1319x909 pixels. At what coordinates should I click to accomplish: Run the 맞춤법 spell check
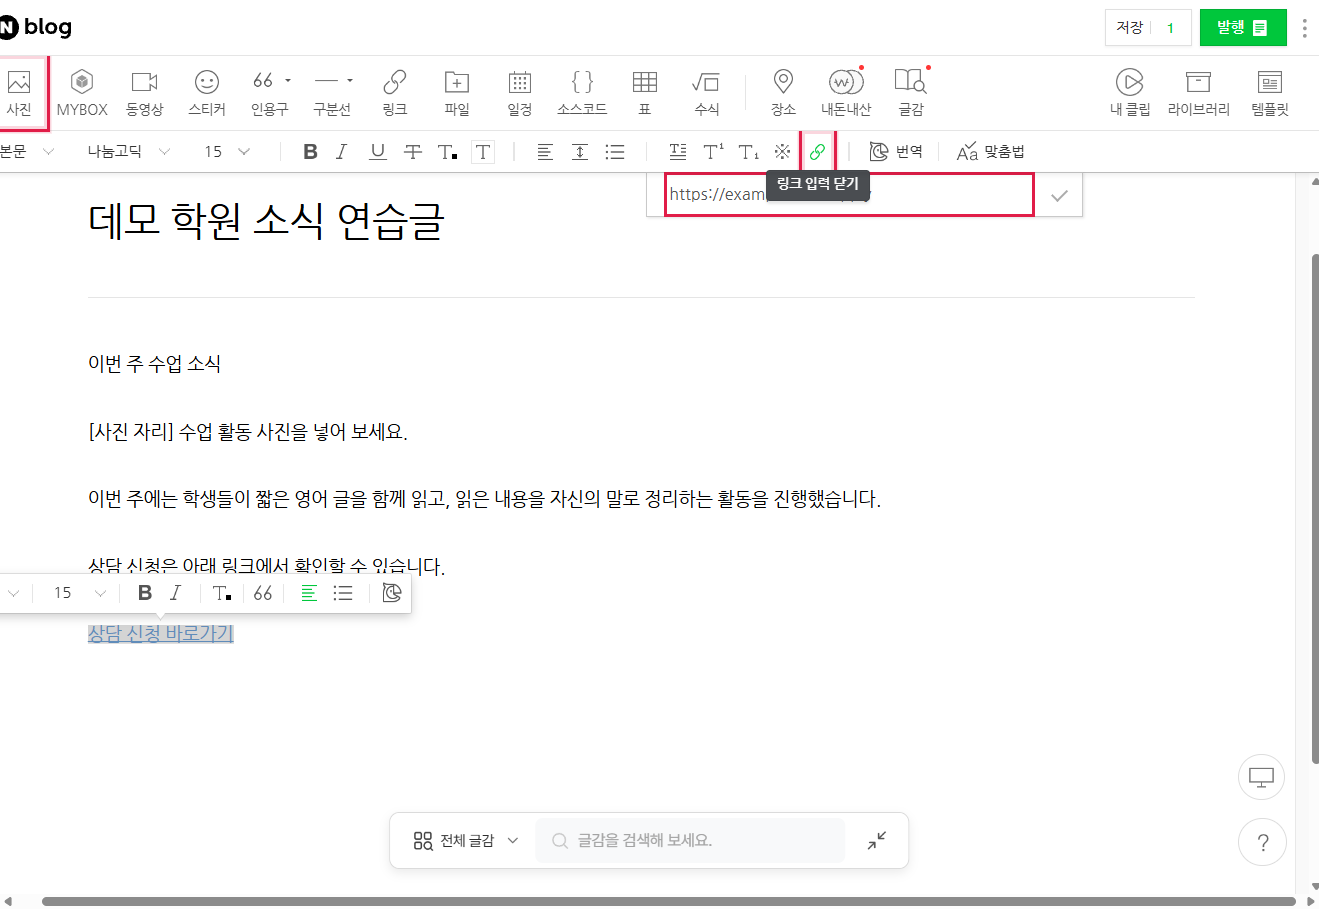tap(991, 151)
